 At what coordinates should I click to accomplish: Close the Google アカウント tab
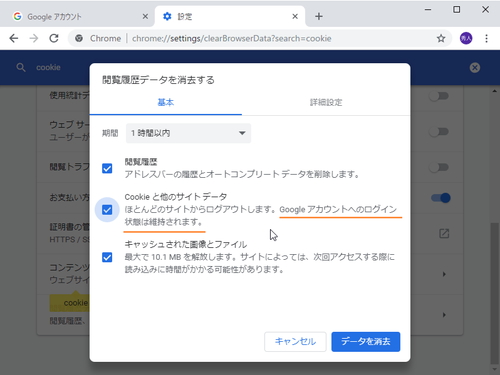point(145,16)
